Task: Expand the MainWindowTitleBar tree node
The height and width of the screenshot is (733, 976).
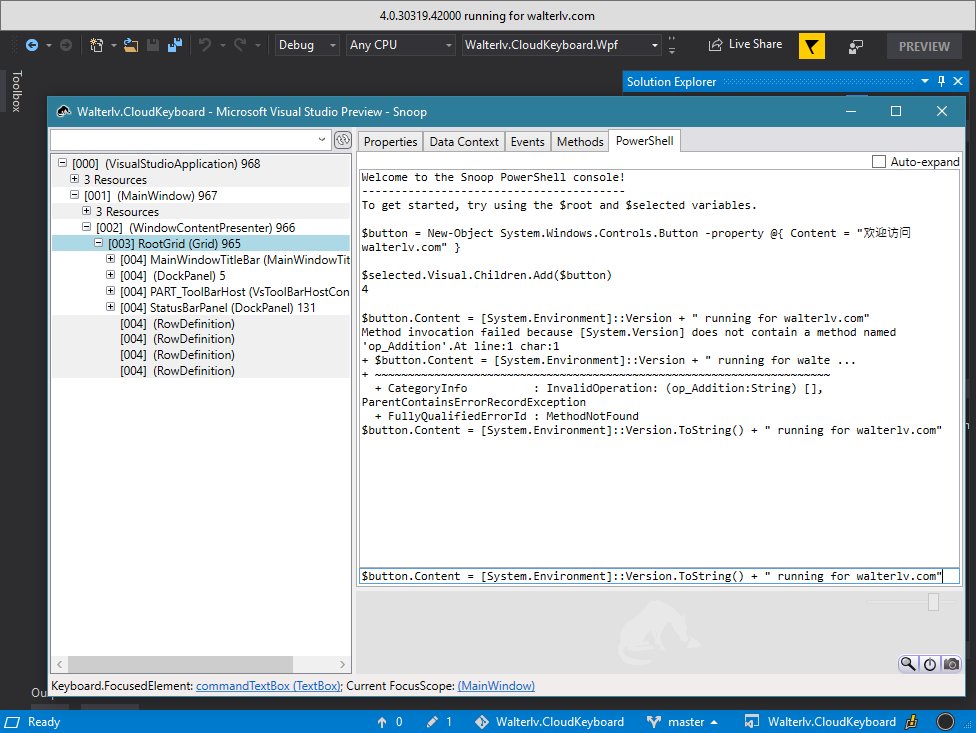Action: coord(111,260)
